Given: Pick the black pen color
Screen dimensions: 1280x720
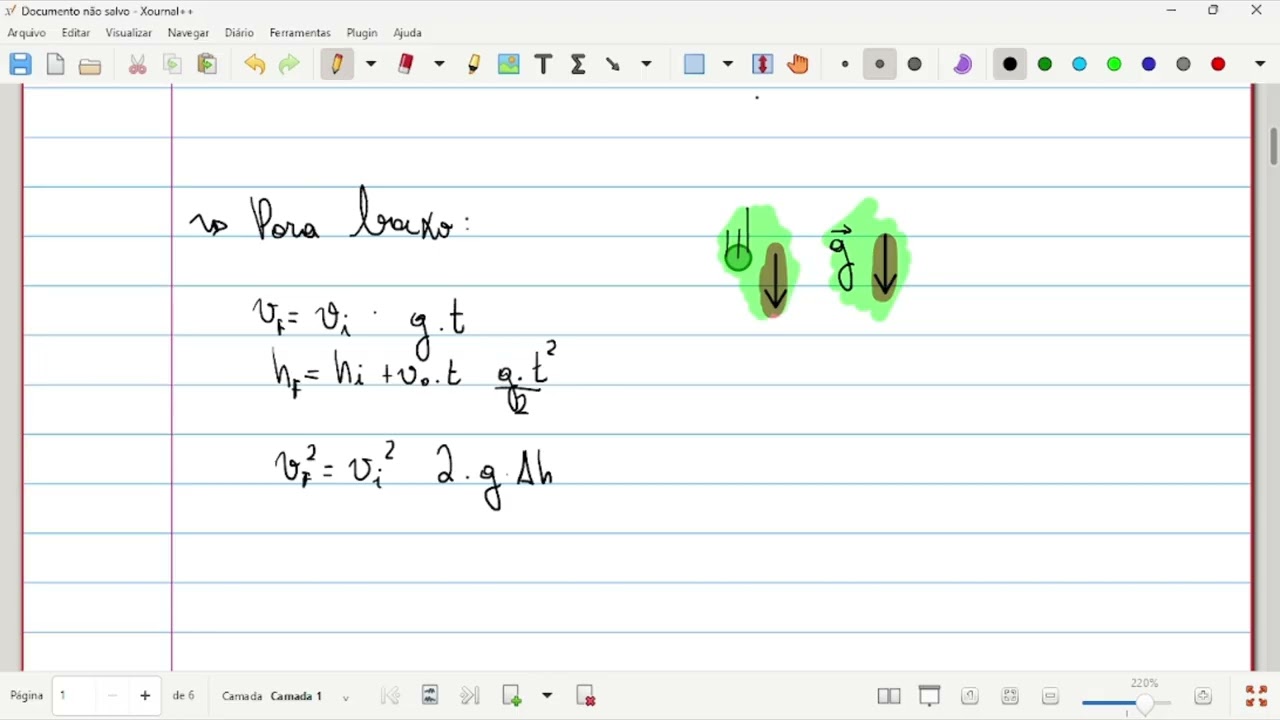Looking at the screenshot, I should click(x=1010, y=64).
